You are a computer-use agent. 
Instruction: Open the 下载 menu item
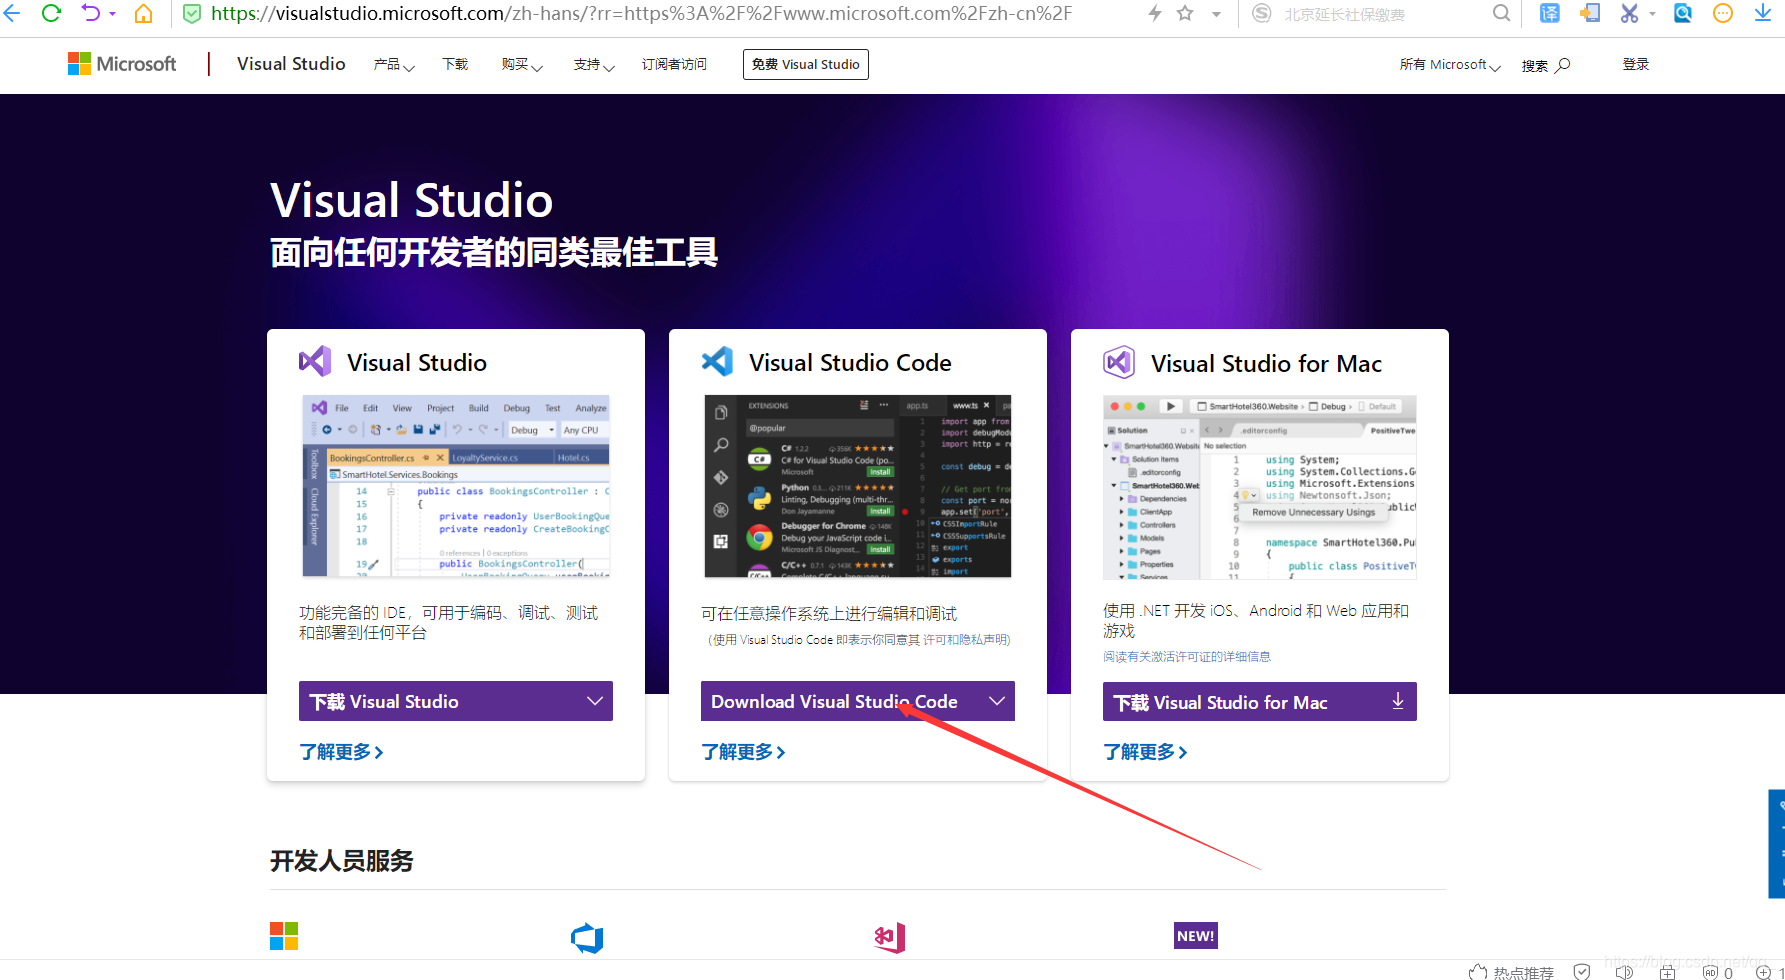tap(455, 64)
